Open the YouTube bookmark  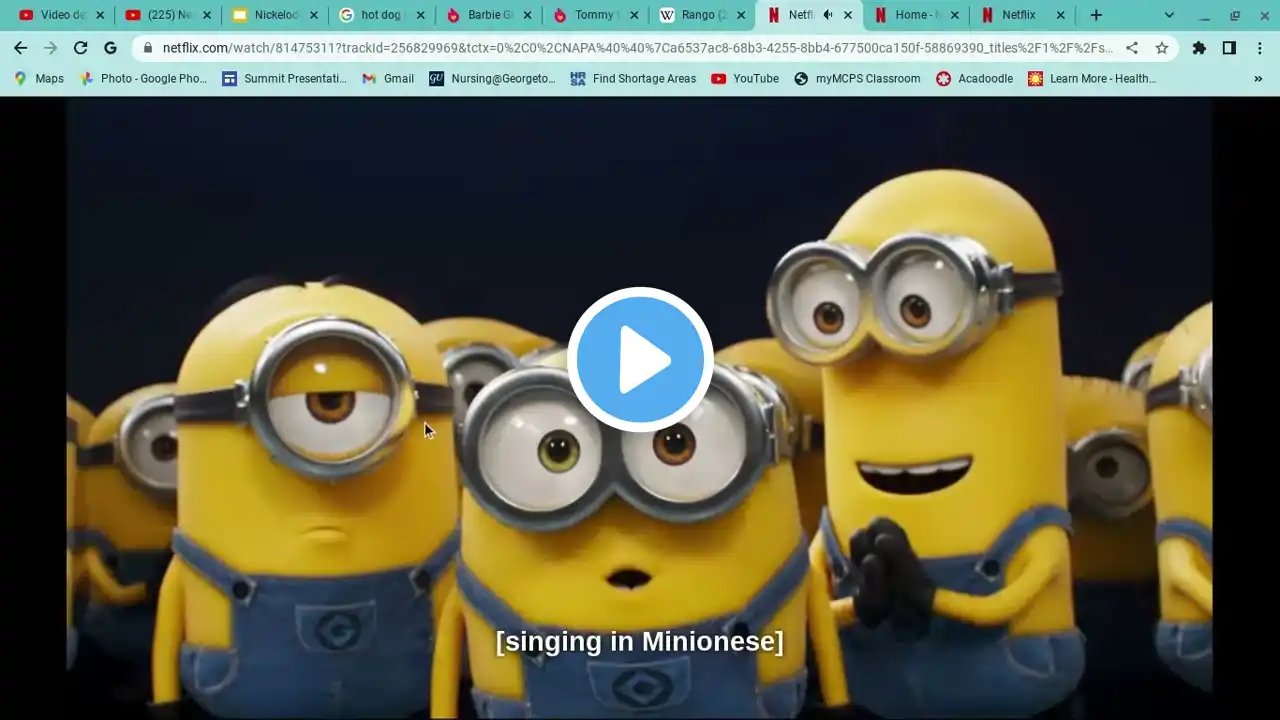[745, 79]
